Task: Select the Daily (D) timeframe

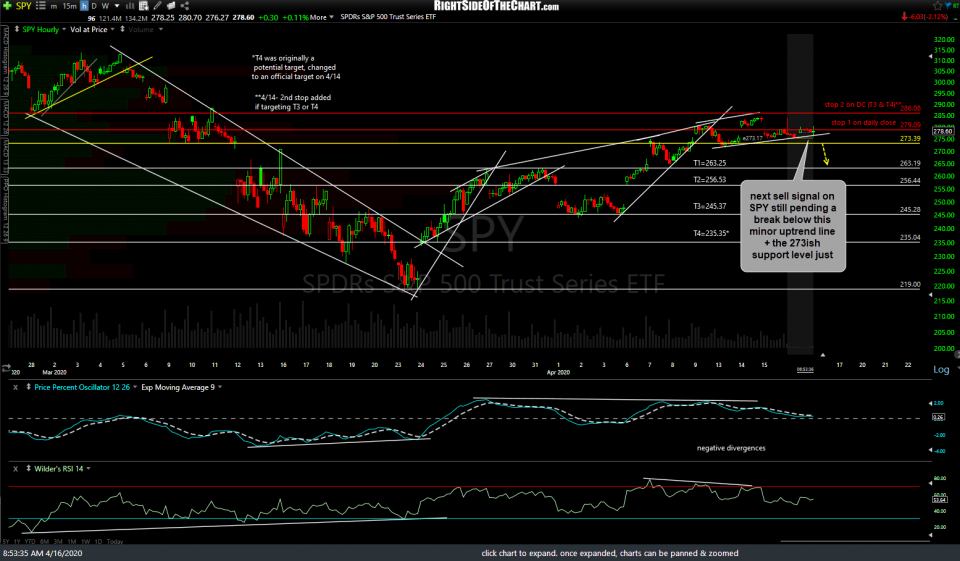Action: tap(94, 6)
